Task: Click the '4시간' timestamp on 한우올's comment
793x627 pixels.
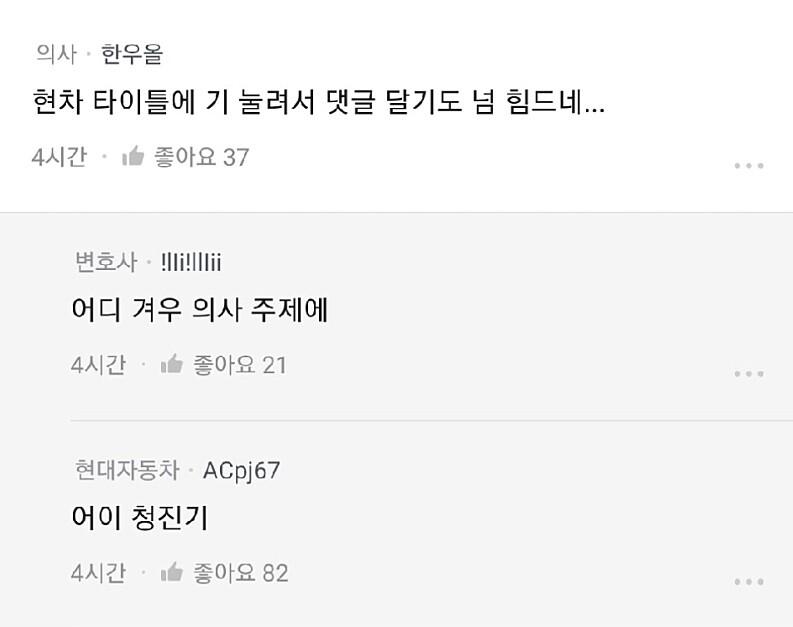Action: [x=59, y=157]
